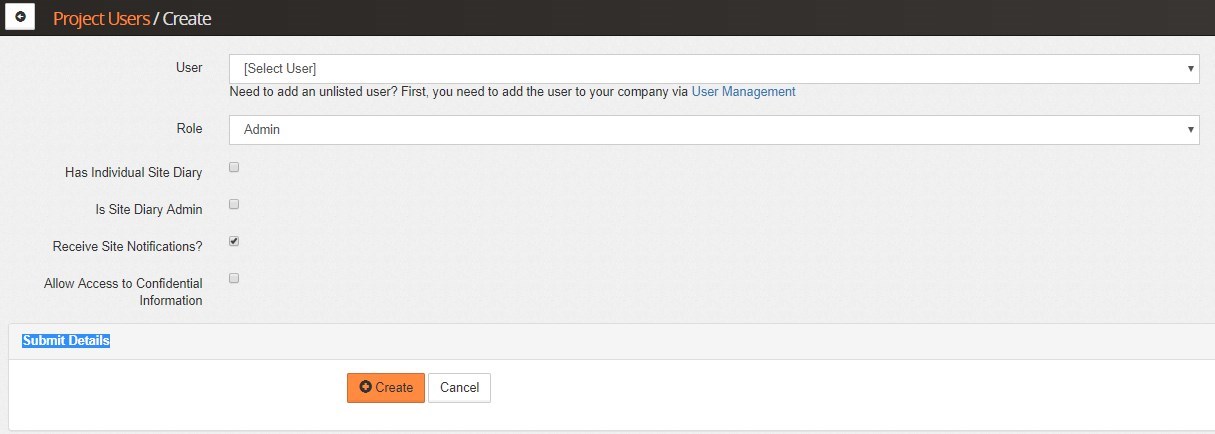Allow access to confidential information checkbox

point(234,278)
